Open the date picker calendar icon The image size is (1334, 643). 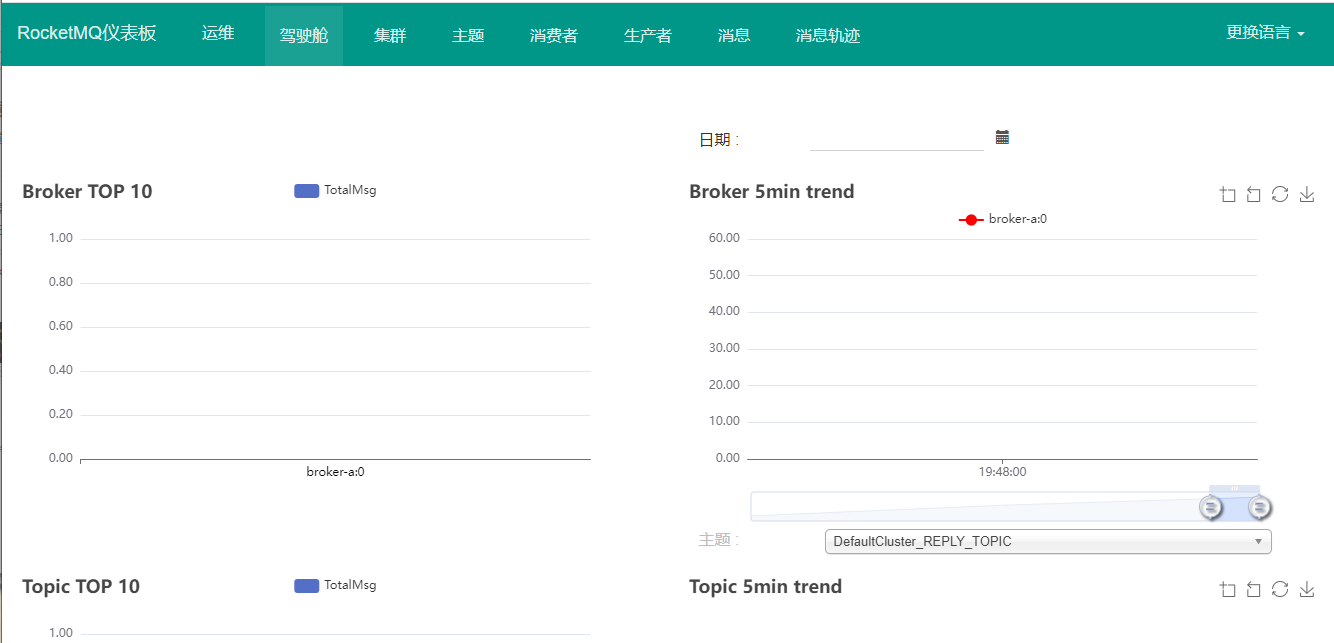(1002, 137)
